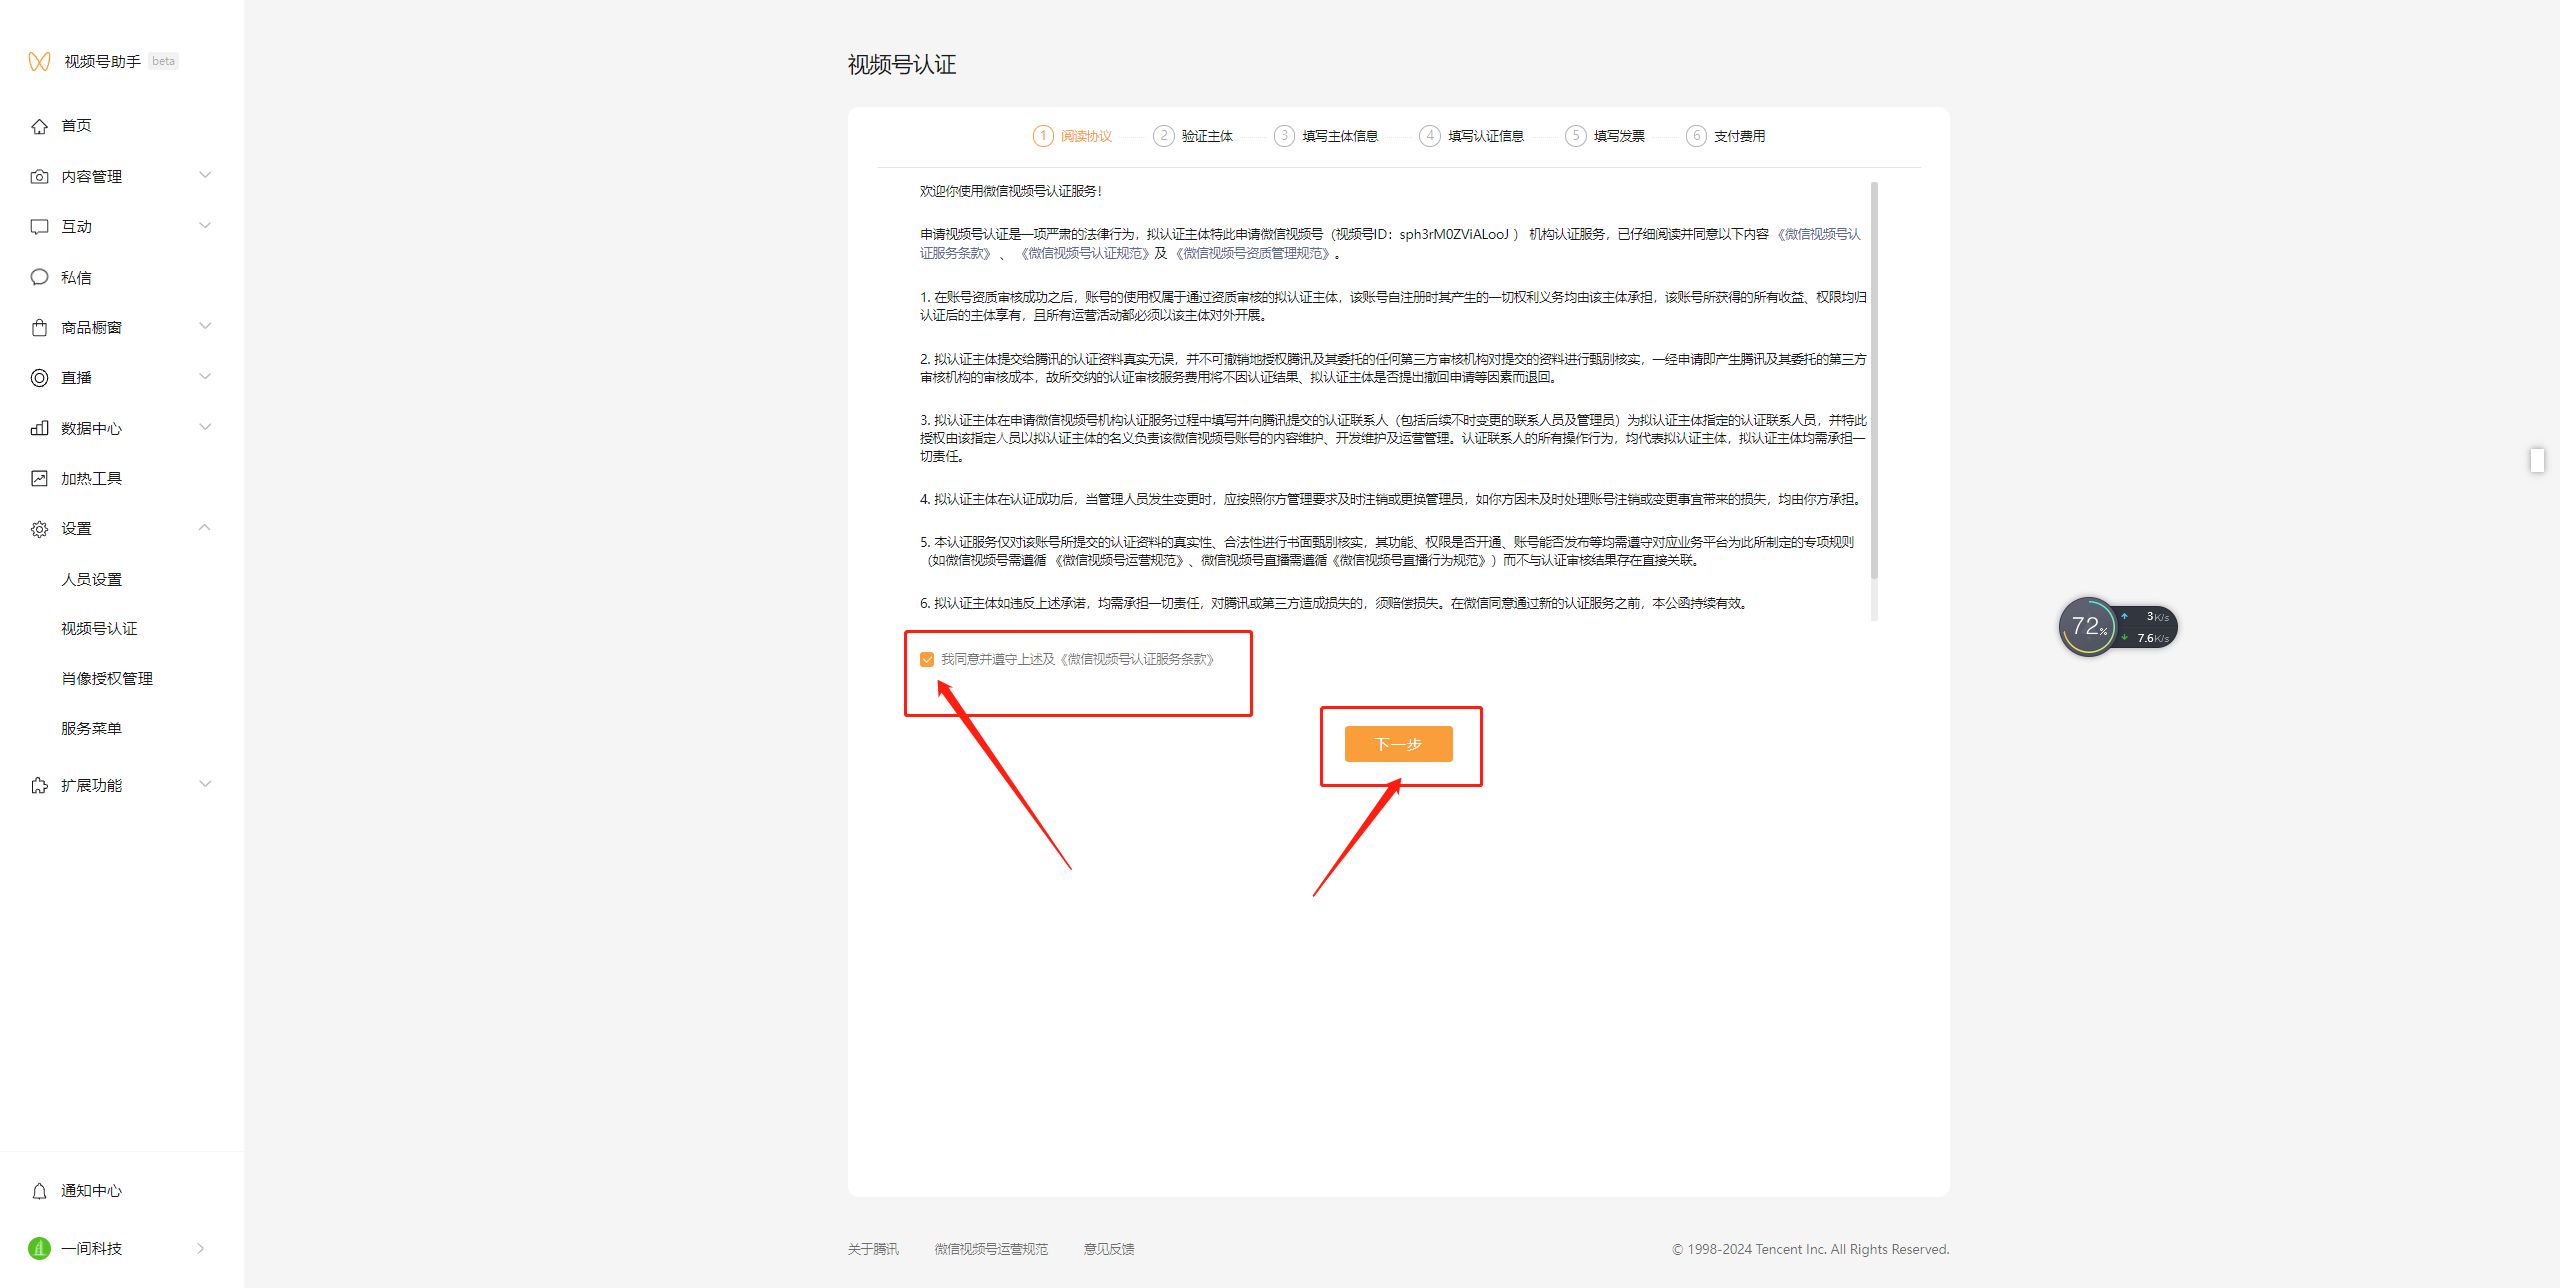Click the 欢迎你使用微信视频号认证服务 line

coord(1010,191)
